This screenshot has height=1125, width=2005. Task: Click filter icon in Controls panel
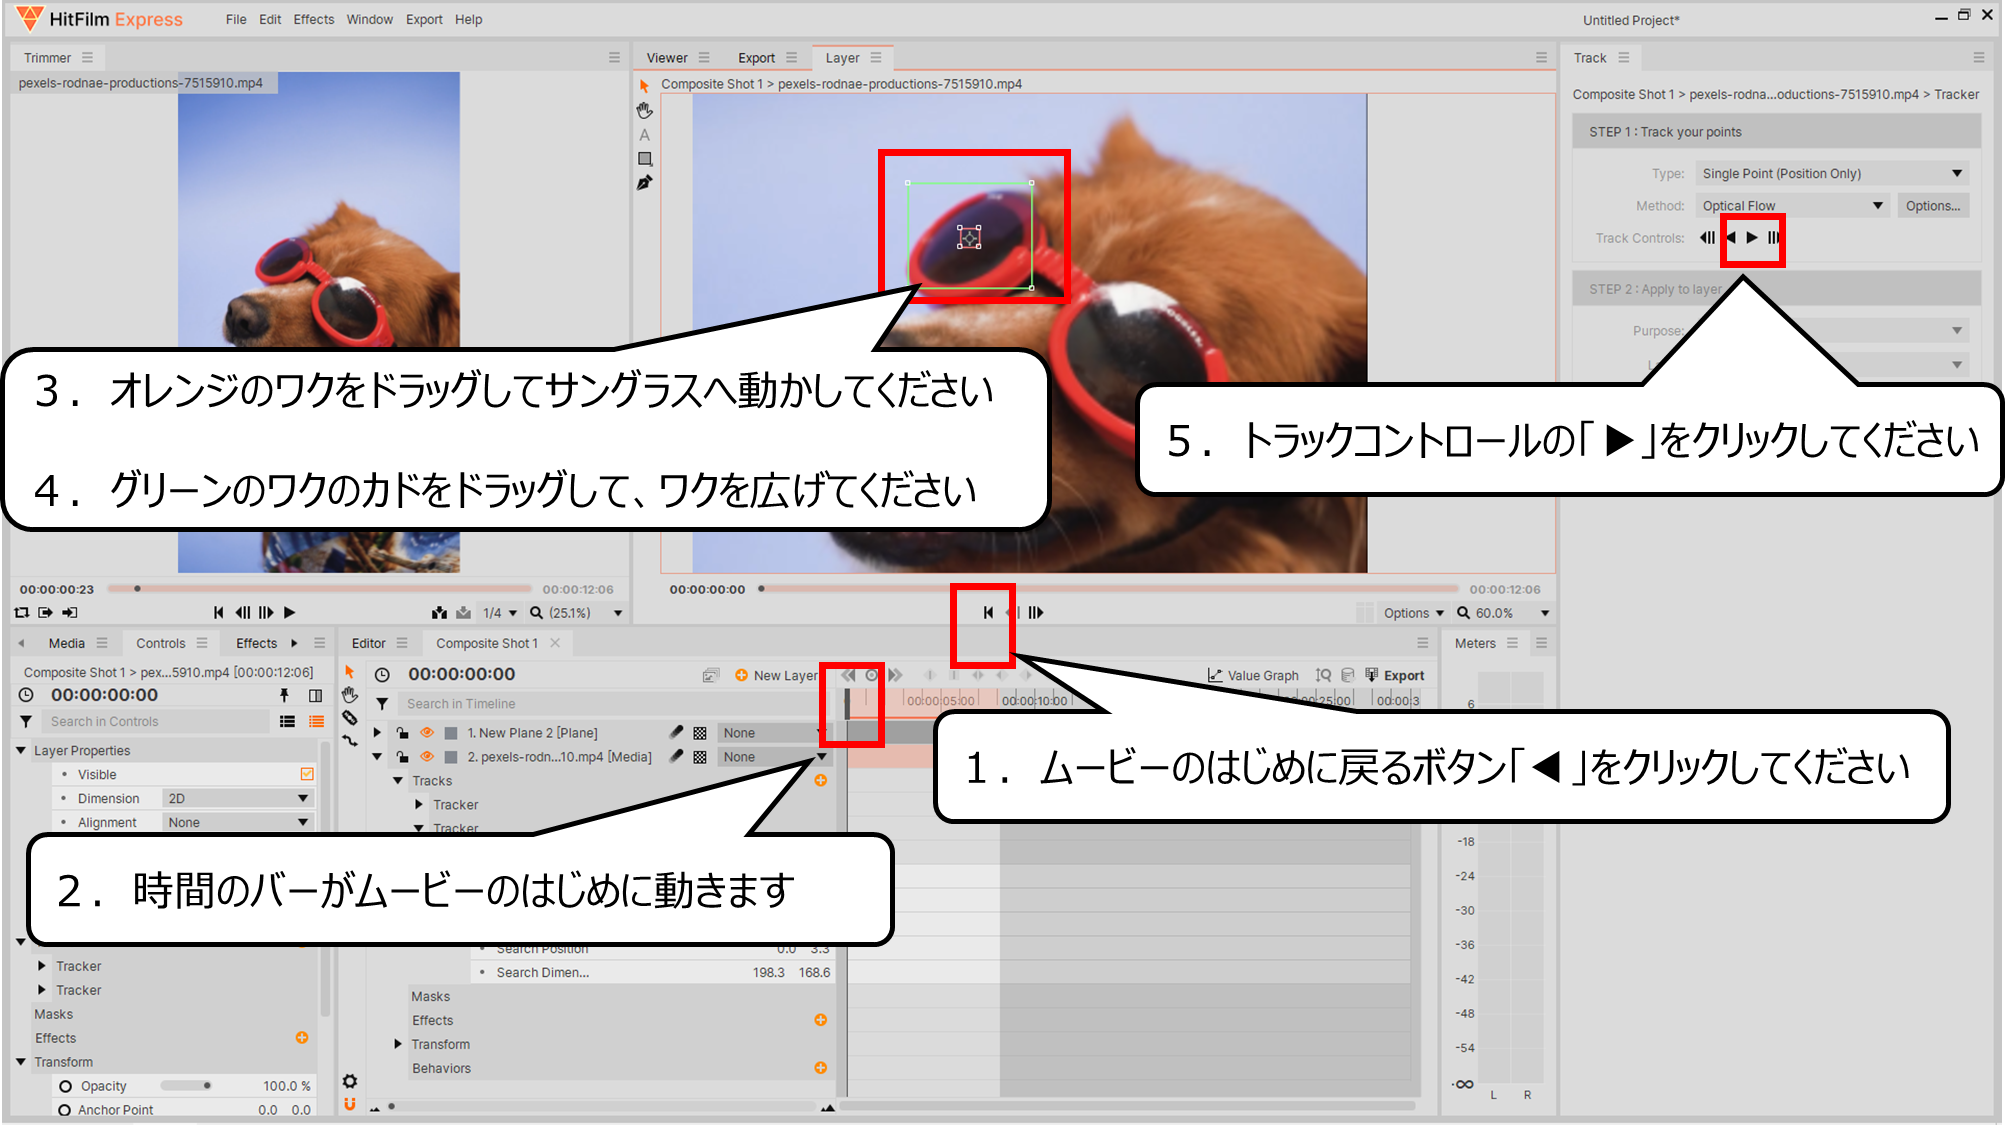point(26,721)
